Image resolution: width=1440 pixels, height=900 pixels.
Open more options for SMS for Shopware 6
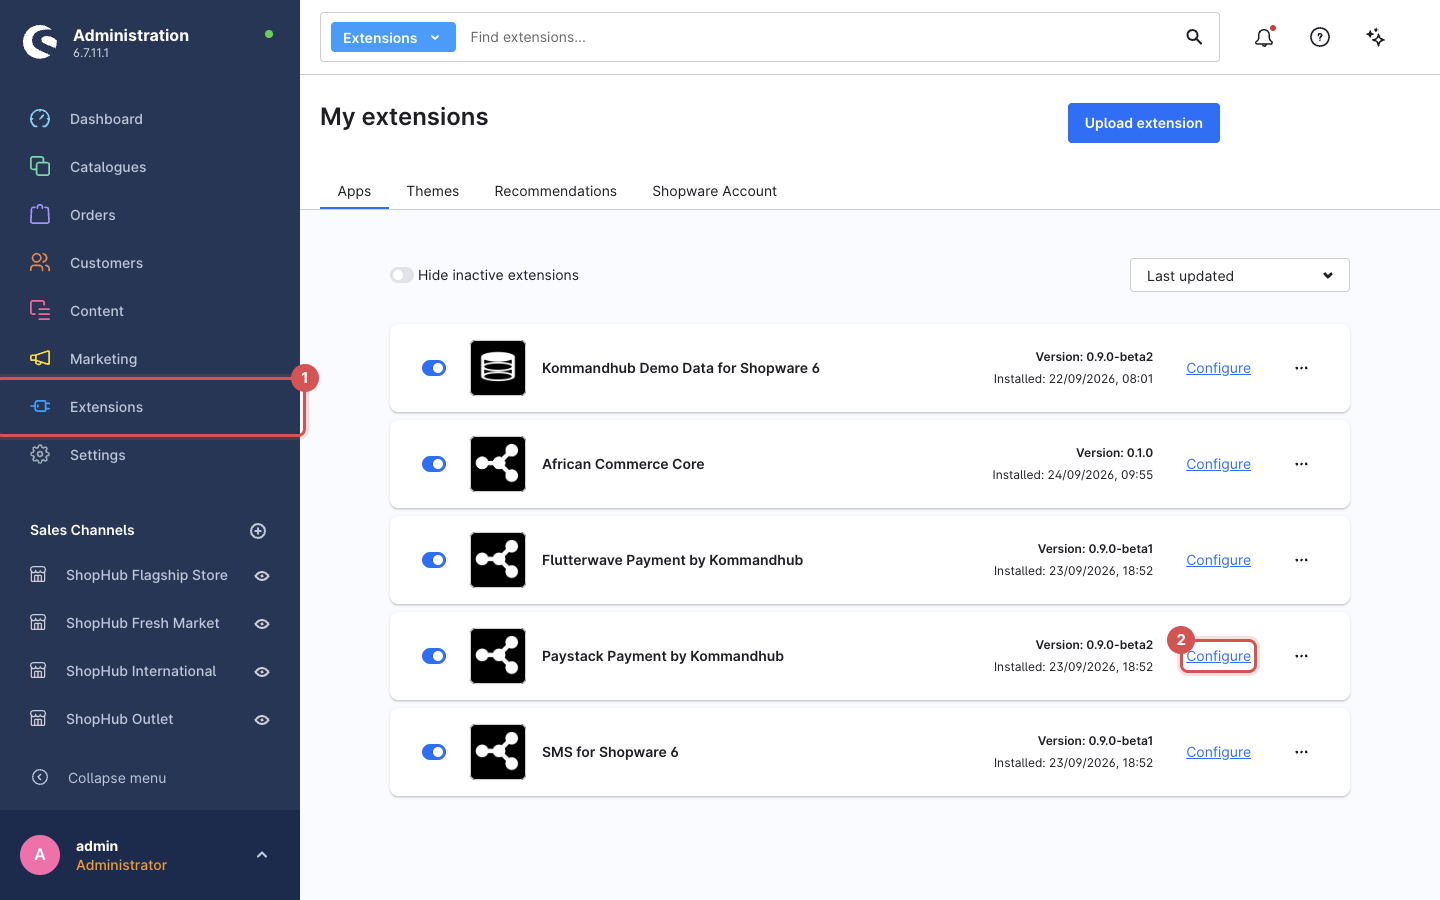pos(1301,752)
